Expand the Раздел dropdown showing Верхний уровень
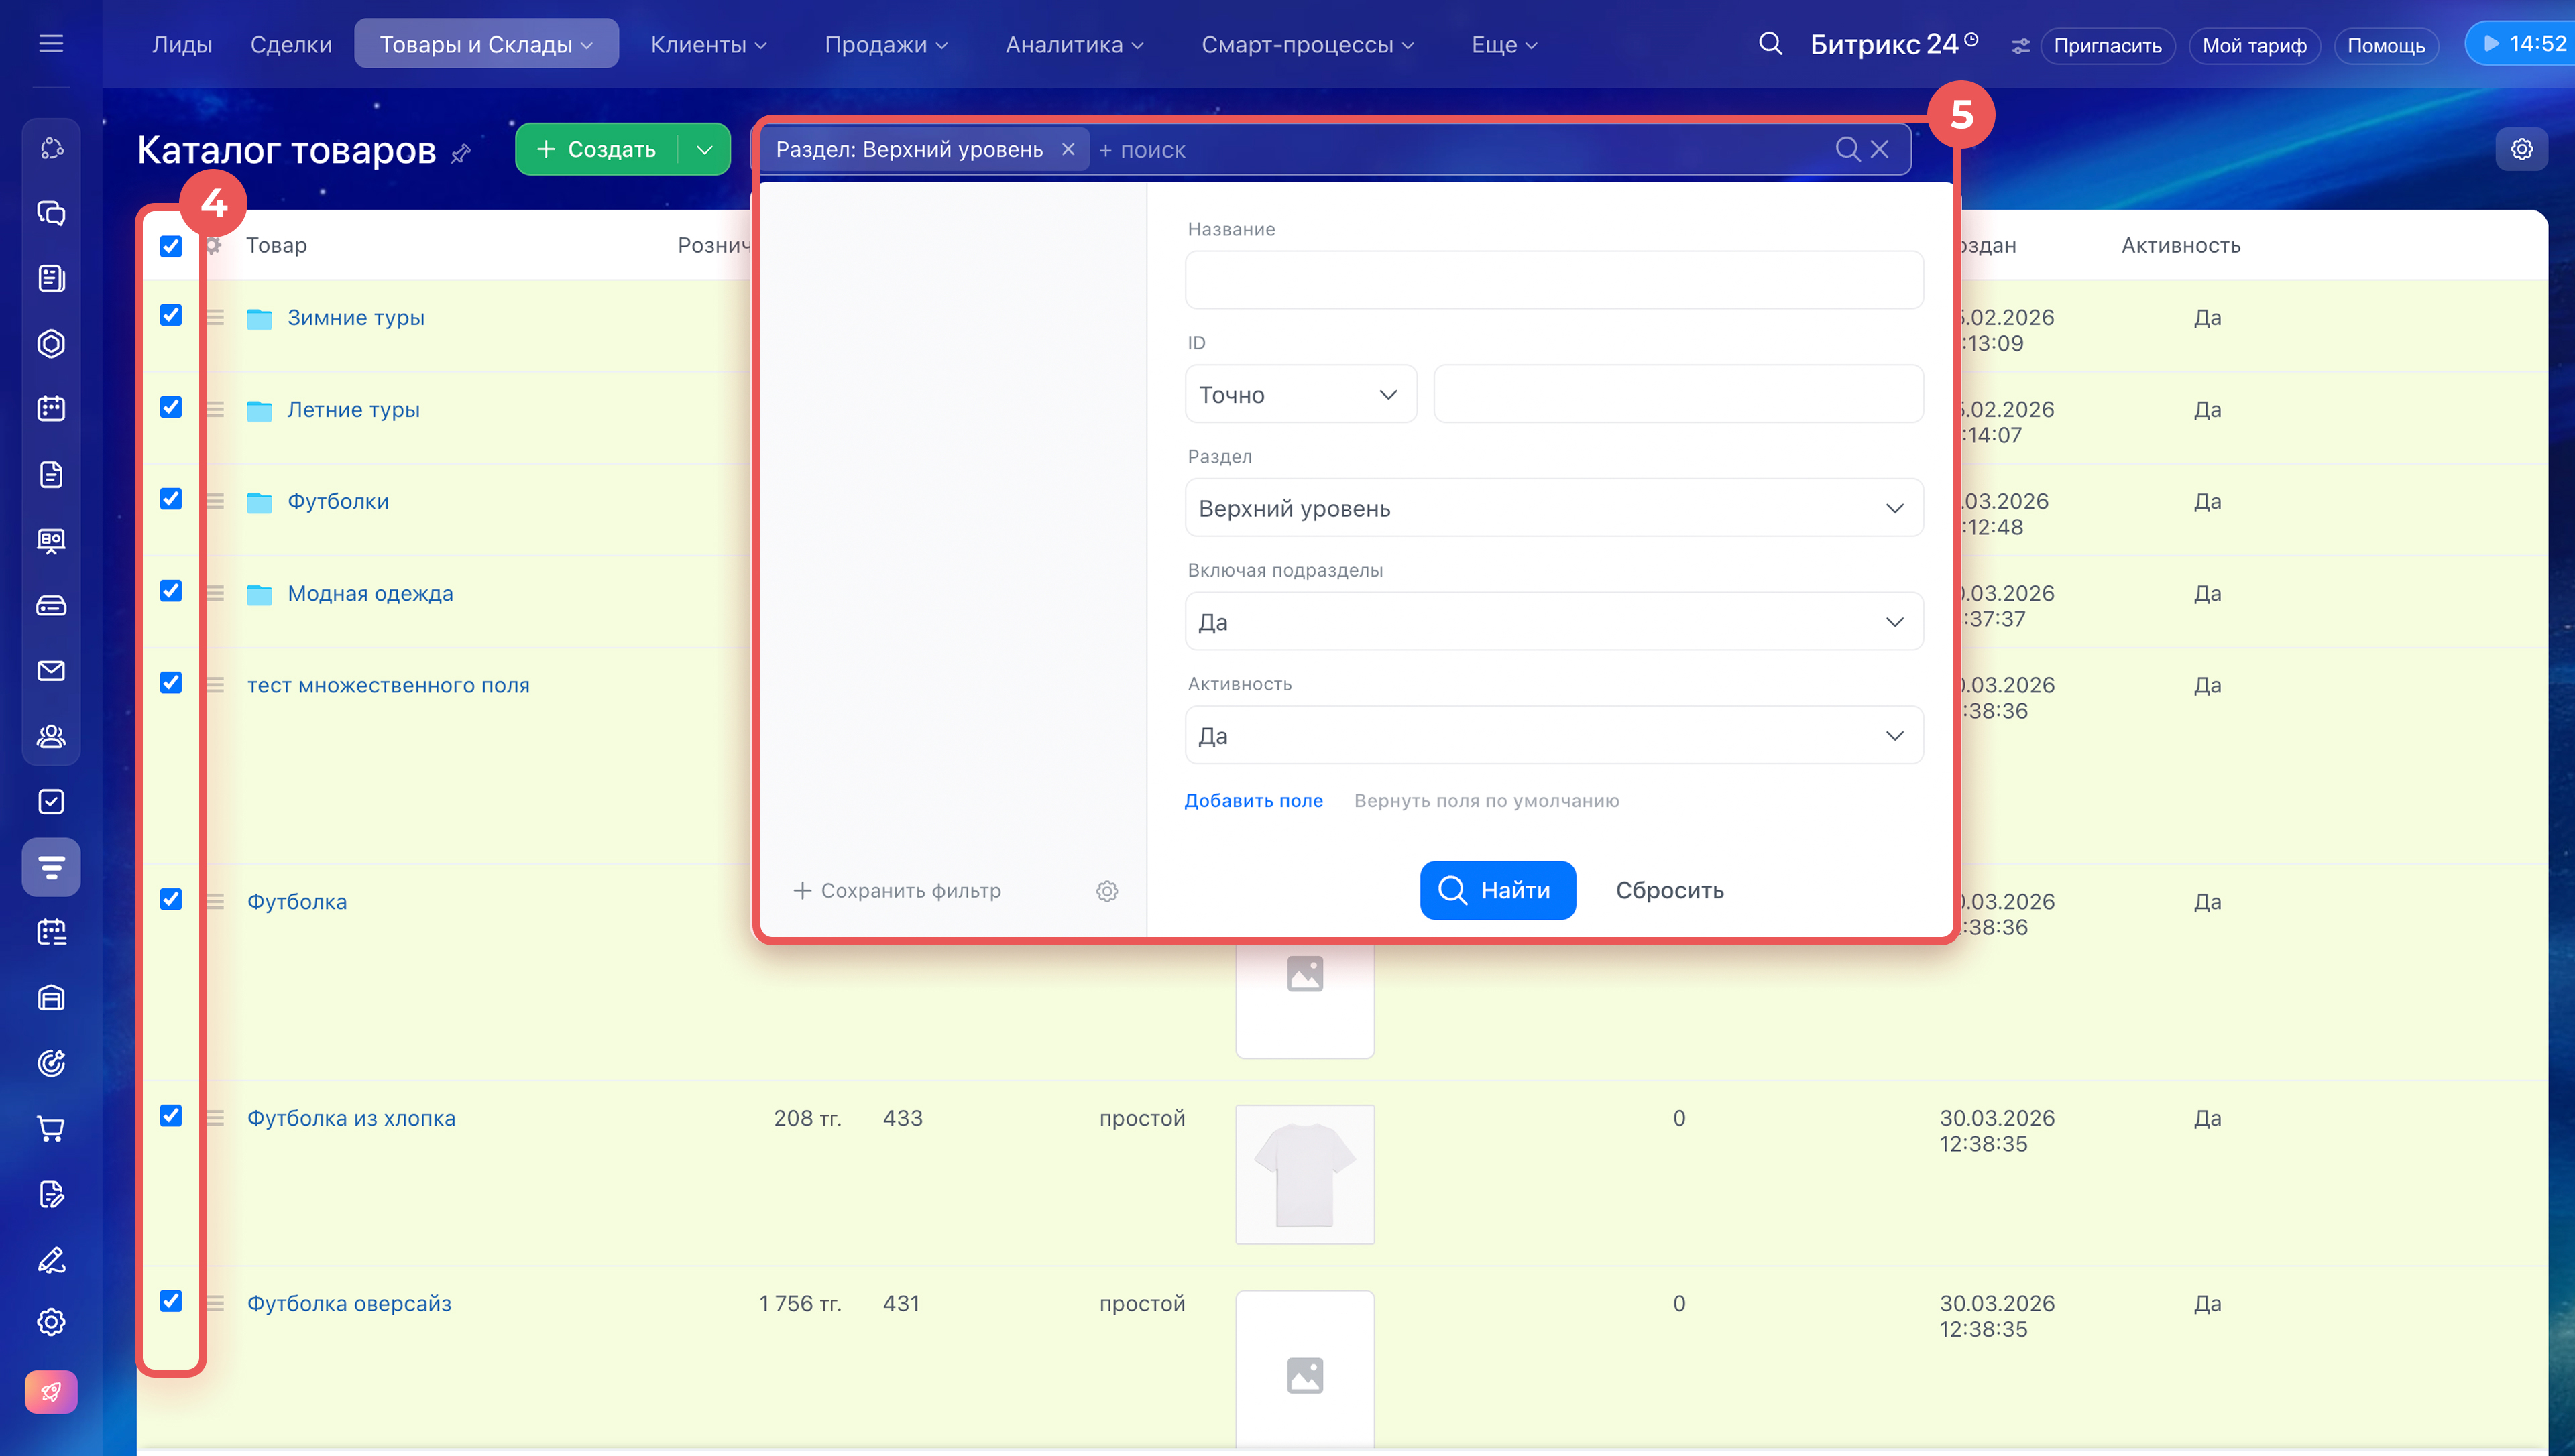Viewport: 2575px width, 1456px height. [x=1553, y=508]
